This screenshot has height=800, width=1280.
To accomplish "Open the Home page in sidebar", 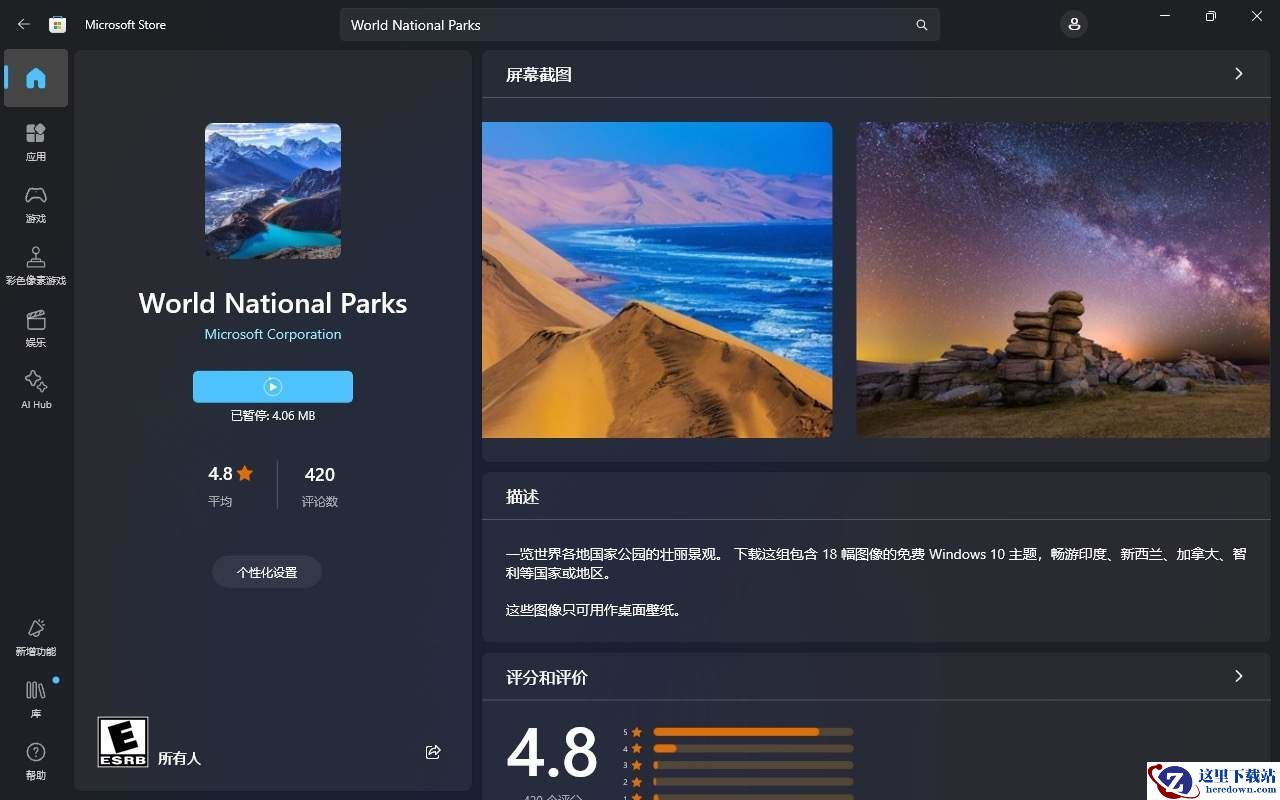I will (36, 78).
